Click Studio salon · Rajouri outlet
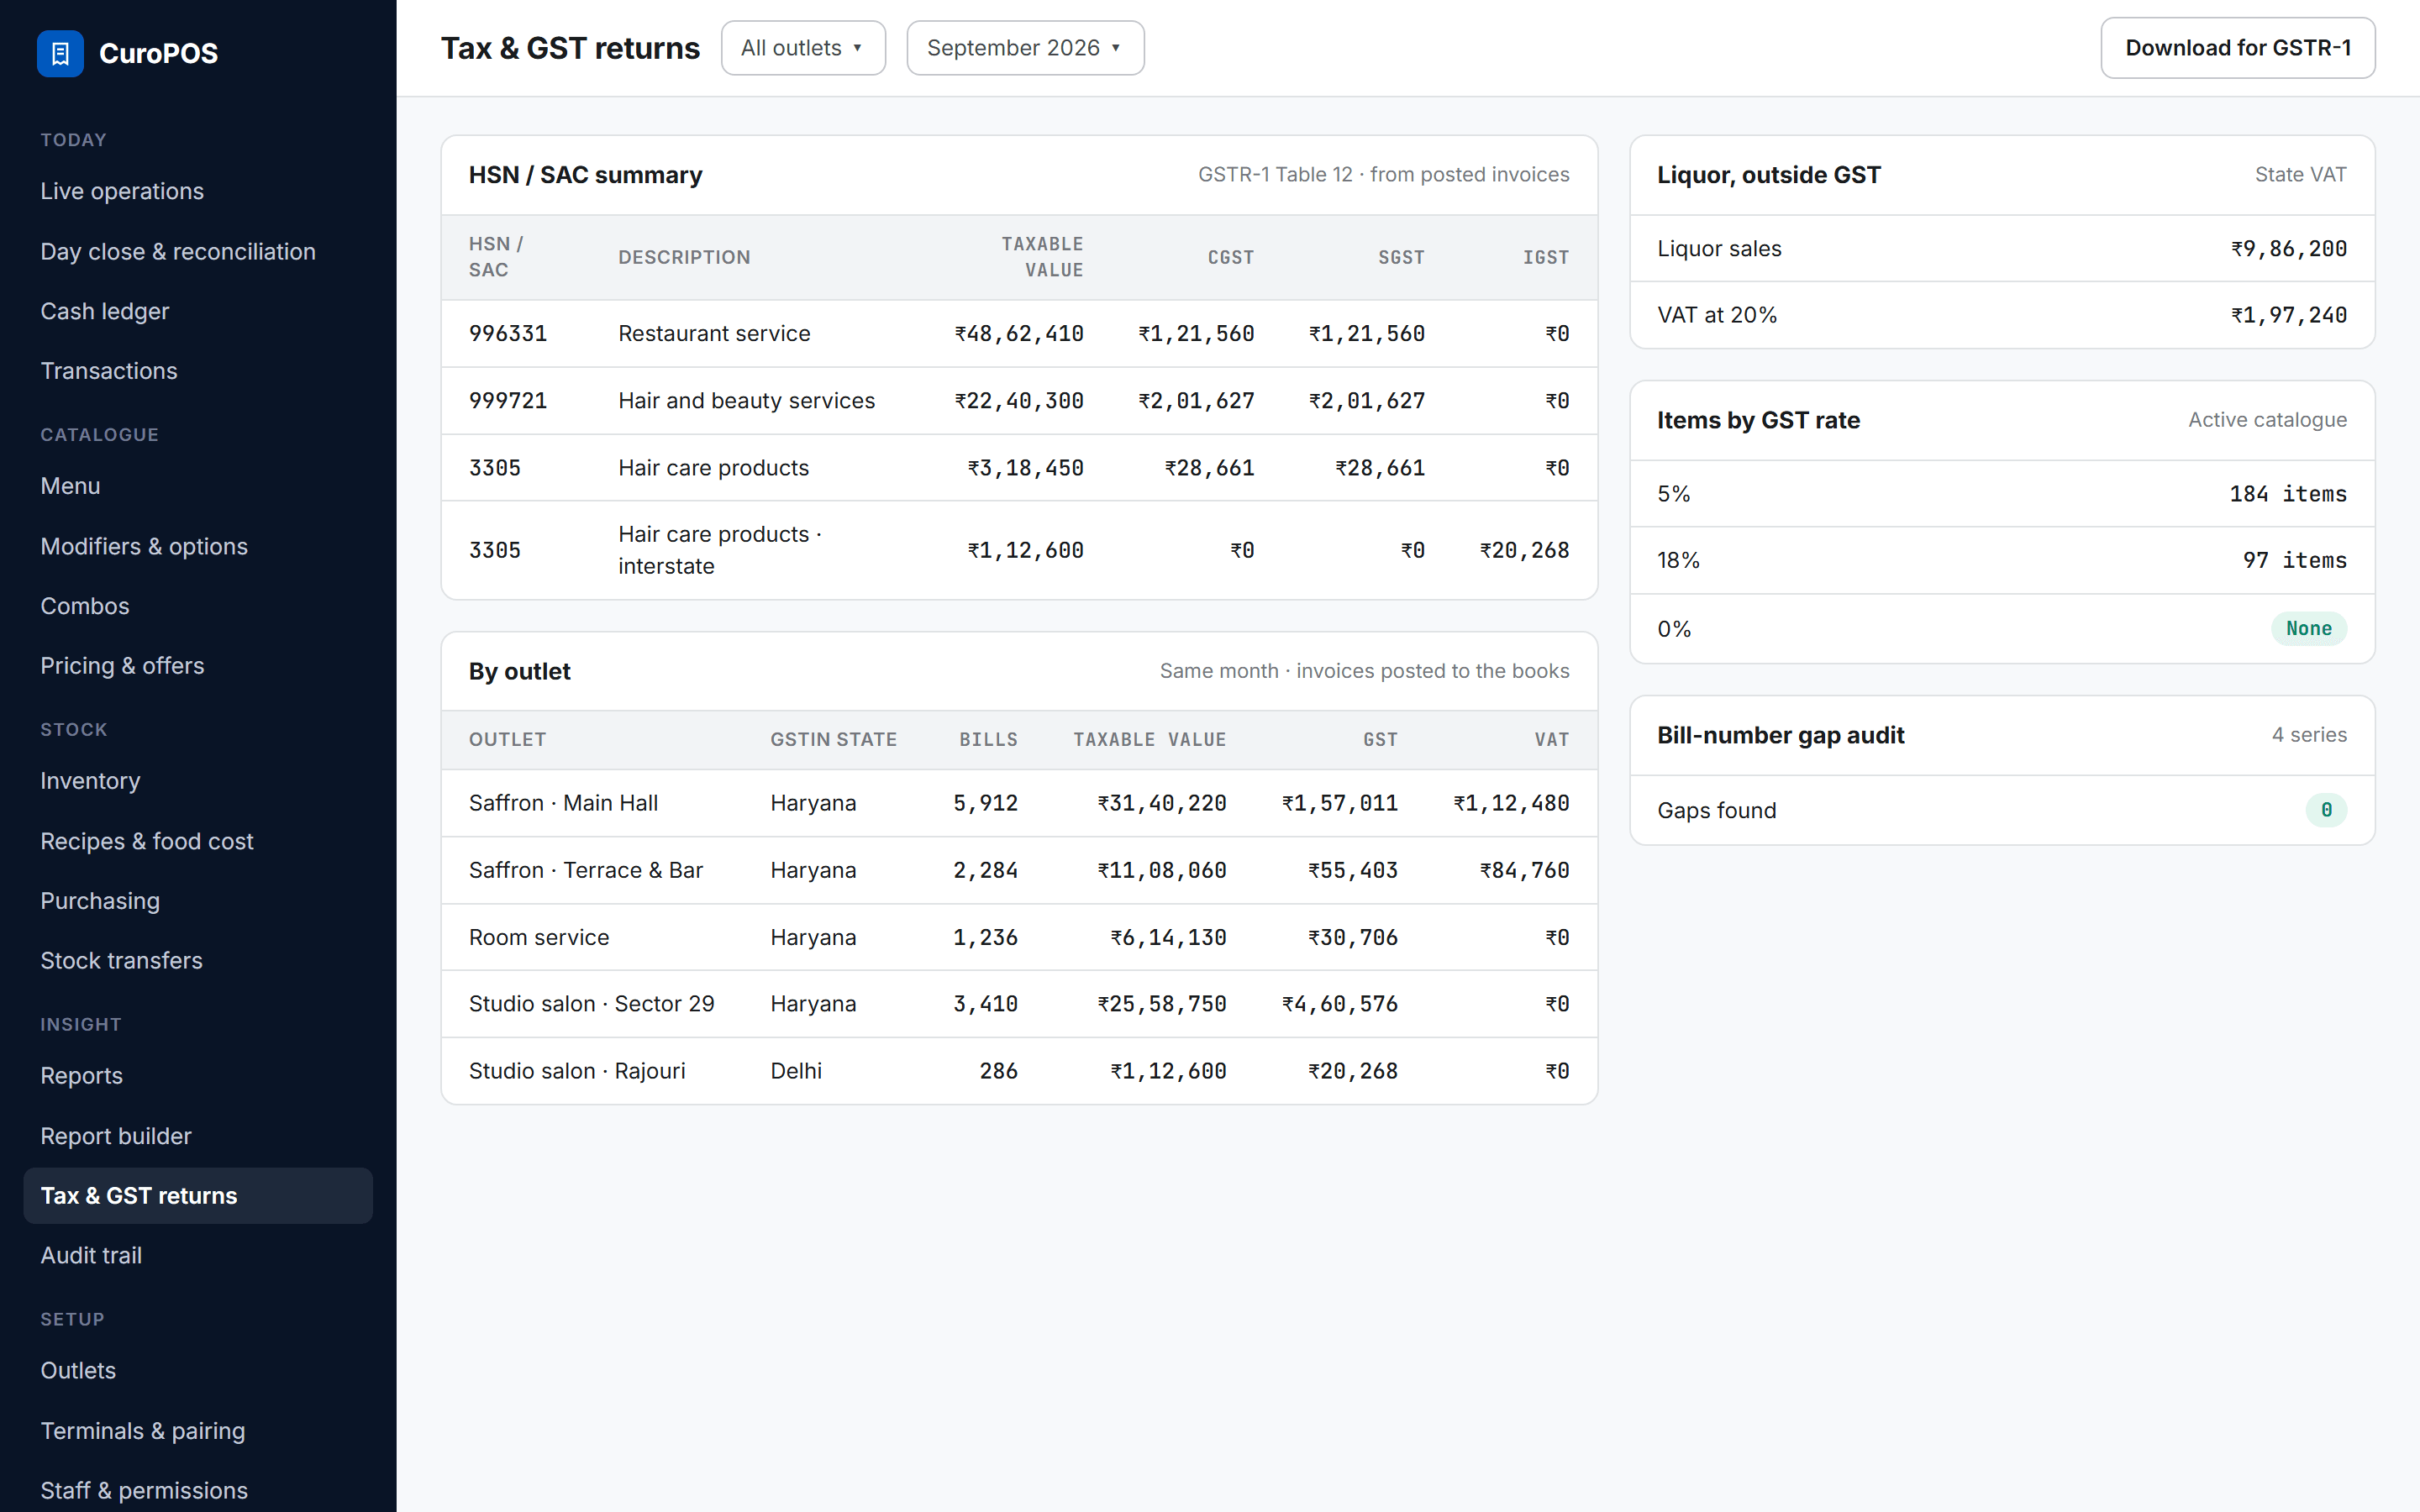Viewport: 2420px width, 1512px height. click(577, 1071)
